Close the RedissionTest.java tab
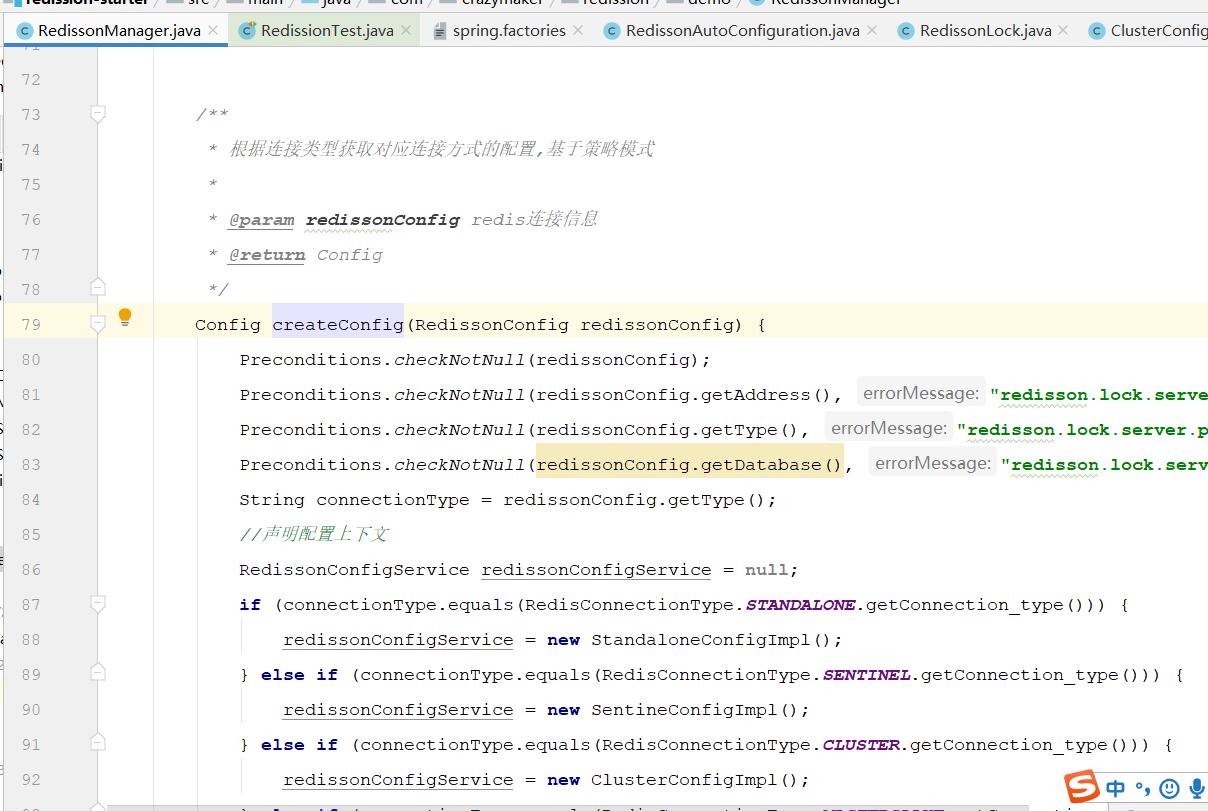Screen dimensions: 1208x811 coord(406,31)
